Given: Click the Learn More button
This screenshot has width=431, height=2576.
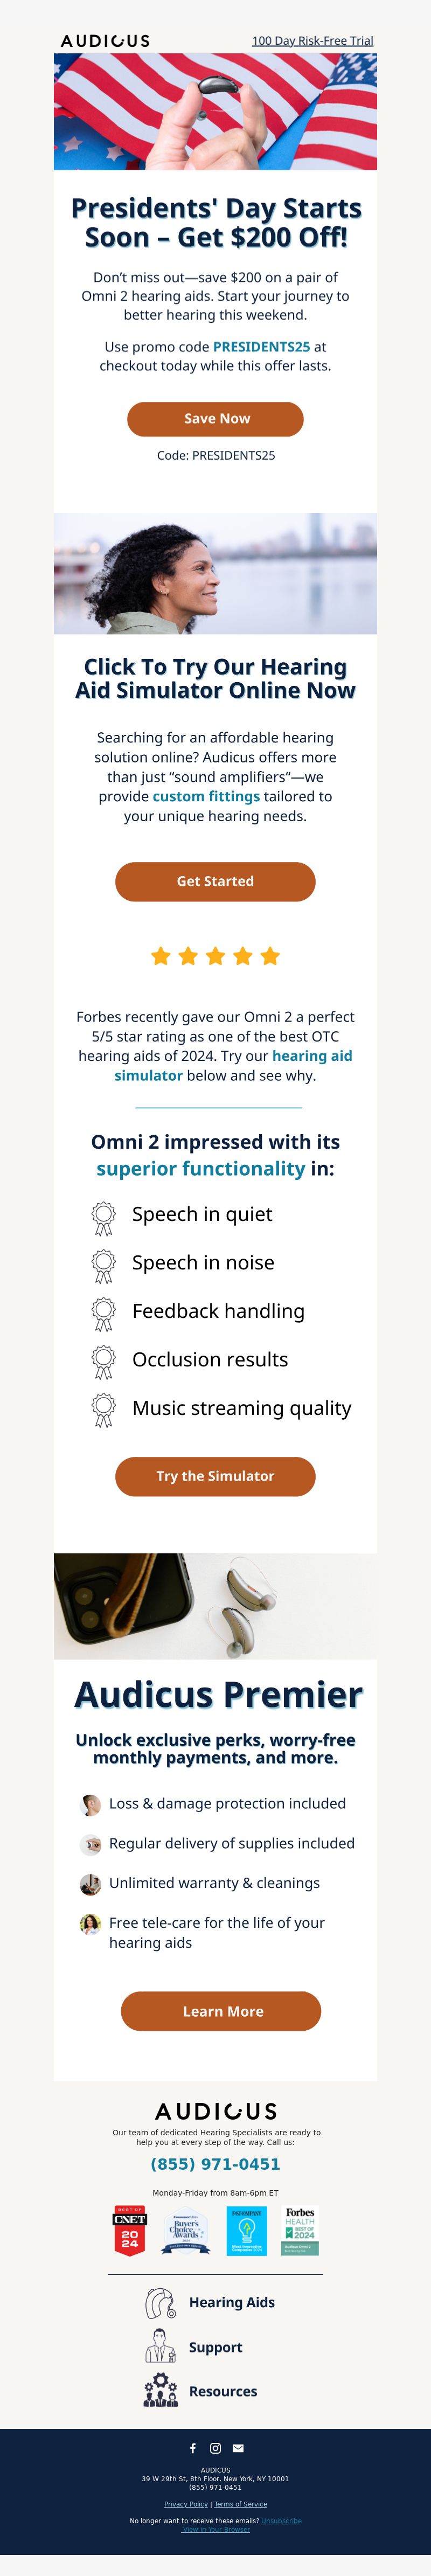Looking at the screenshot, I should (221, 2011).
